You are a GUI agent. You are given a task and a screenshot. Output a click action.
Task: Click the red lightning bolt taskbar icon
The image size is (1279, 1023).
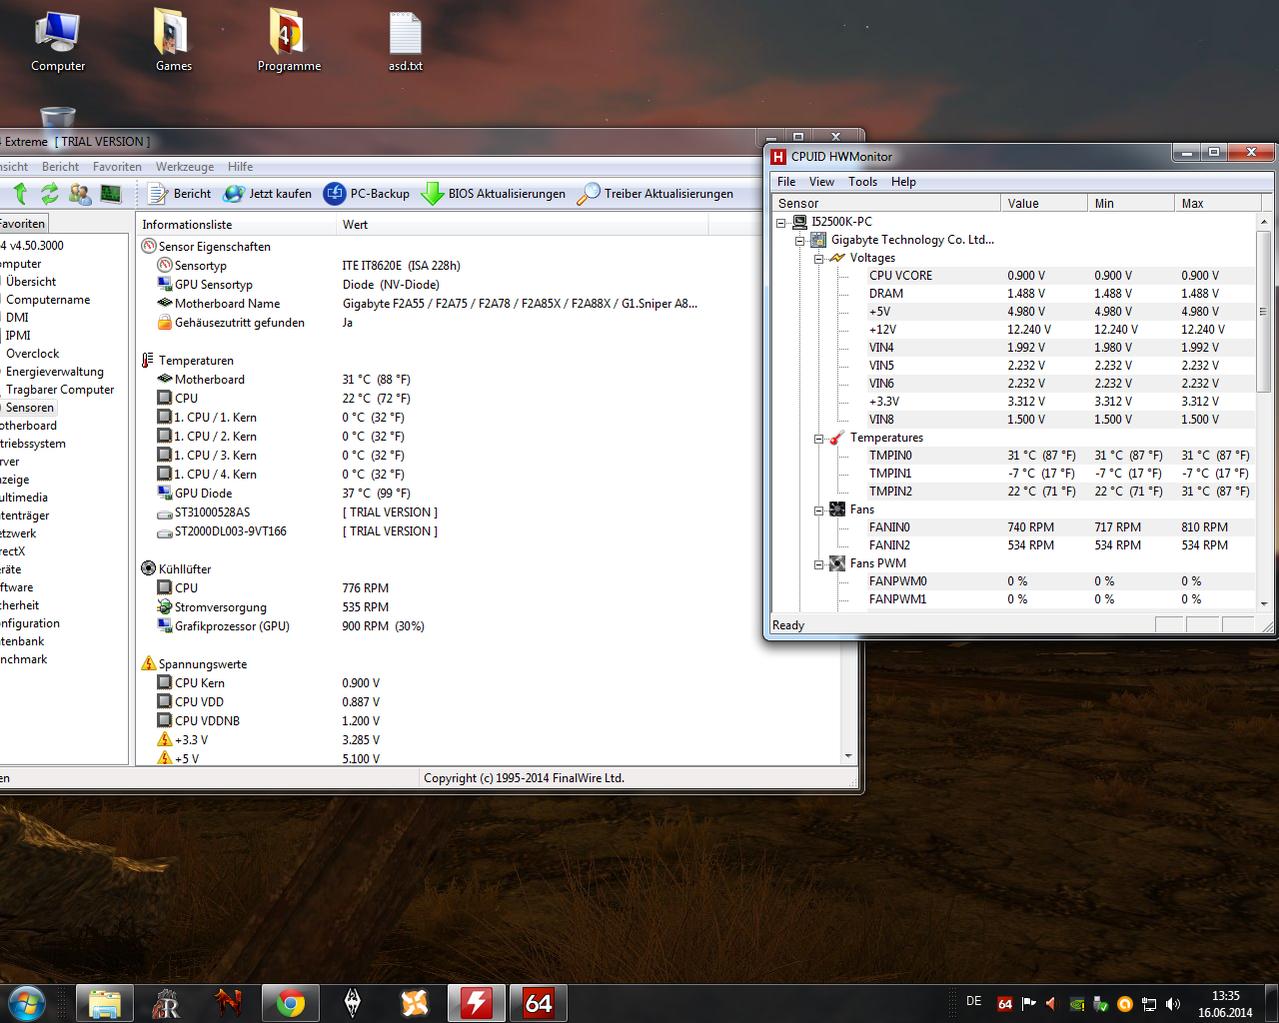click(477, 1003)
